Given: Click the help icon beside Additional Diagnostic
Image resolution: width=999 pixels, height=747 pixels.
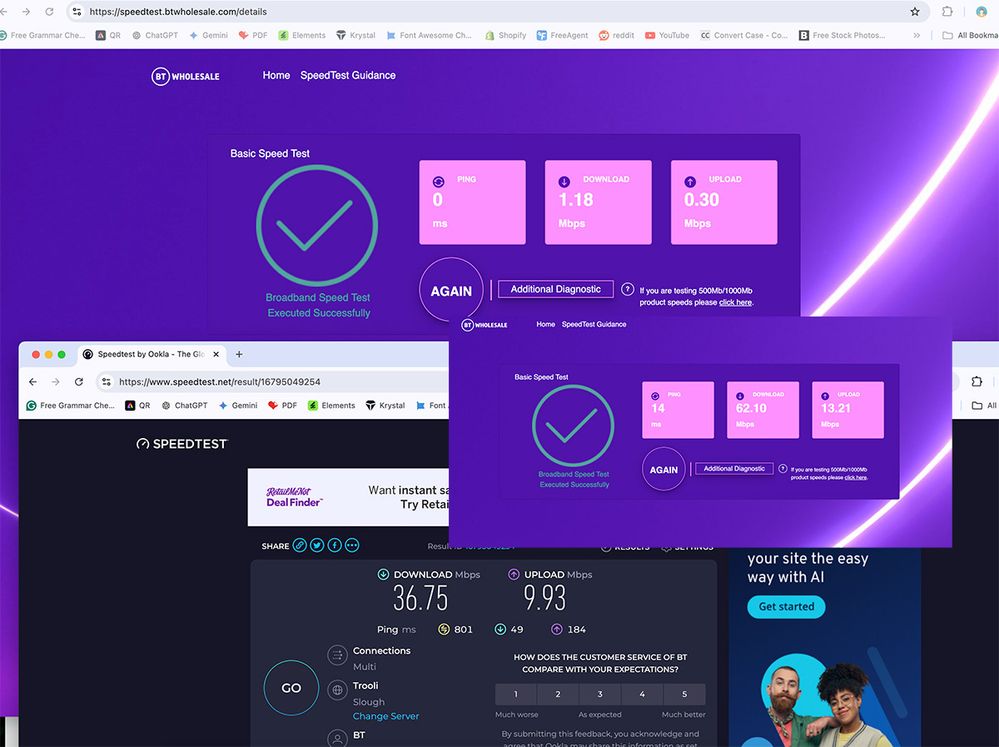Looking at the screenshot, I should (628, 289).
